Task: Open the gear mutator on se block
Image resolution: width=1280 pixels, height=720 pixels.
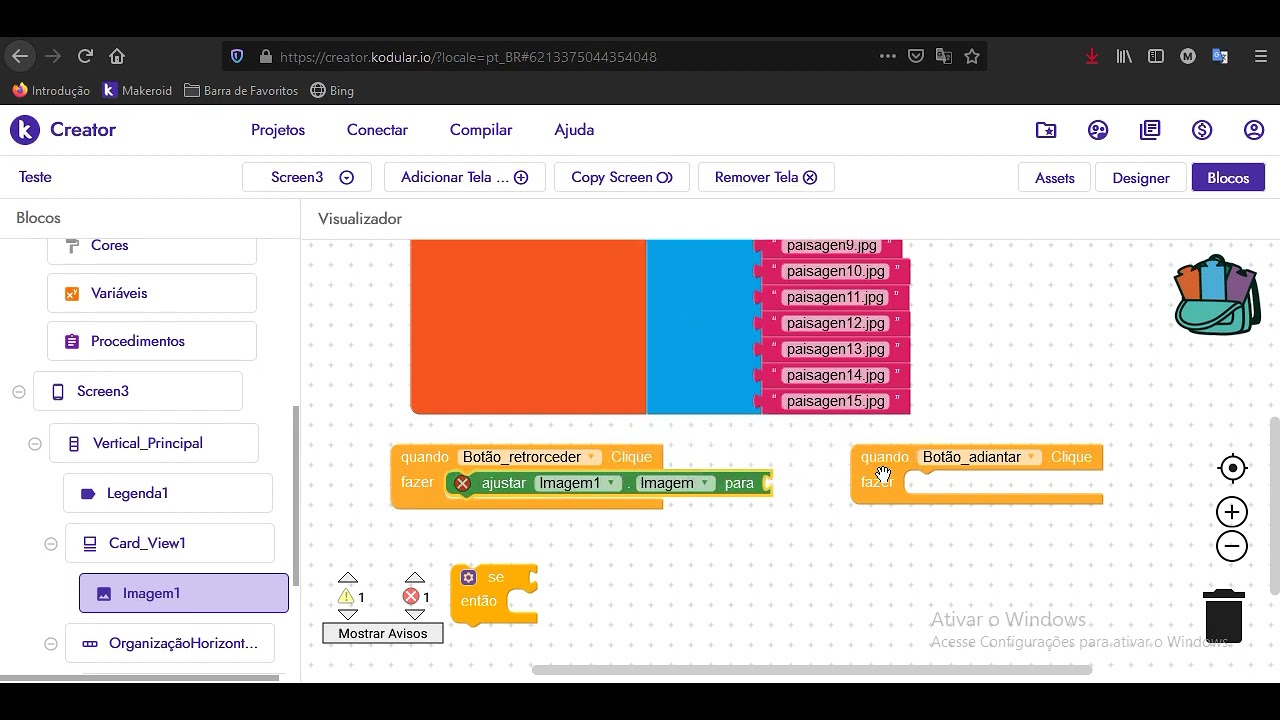Action: [x=468, y=577]
